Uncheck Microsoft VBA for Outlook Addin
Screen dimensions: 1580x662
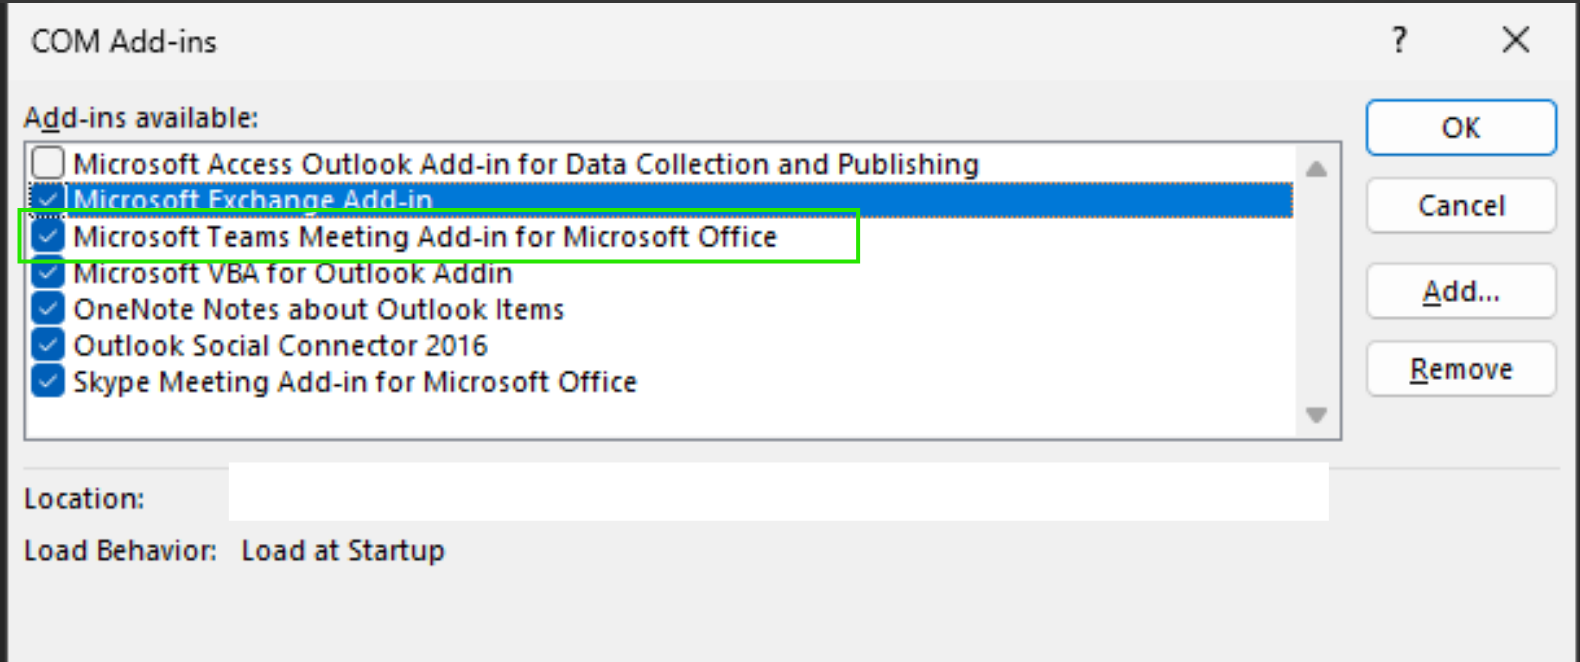48,272
